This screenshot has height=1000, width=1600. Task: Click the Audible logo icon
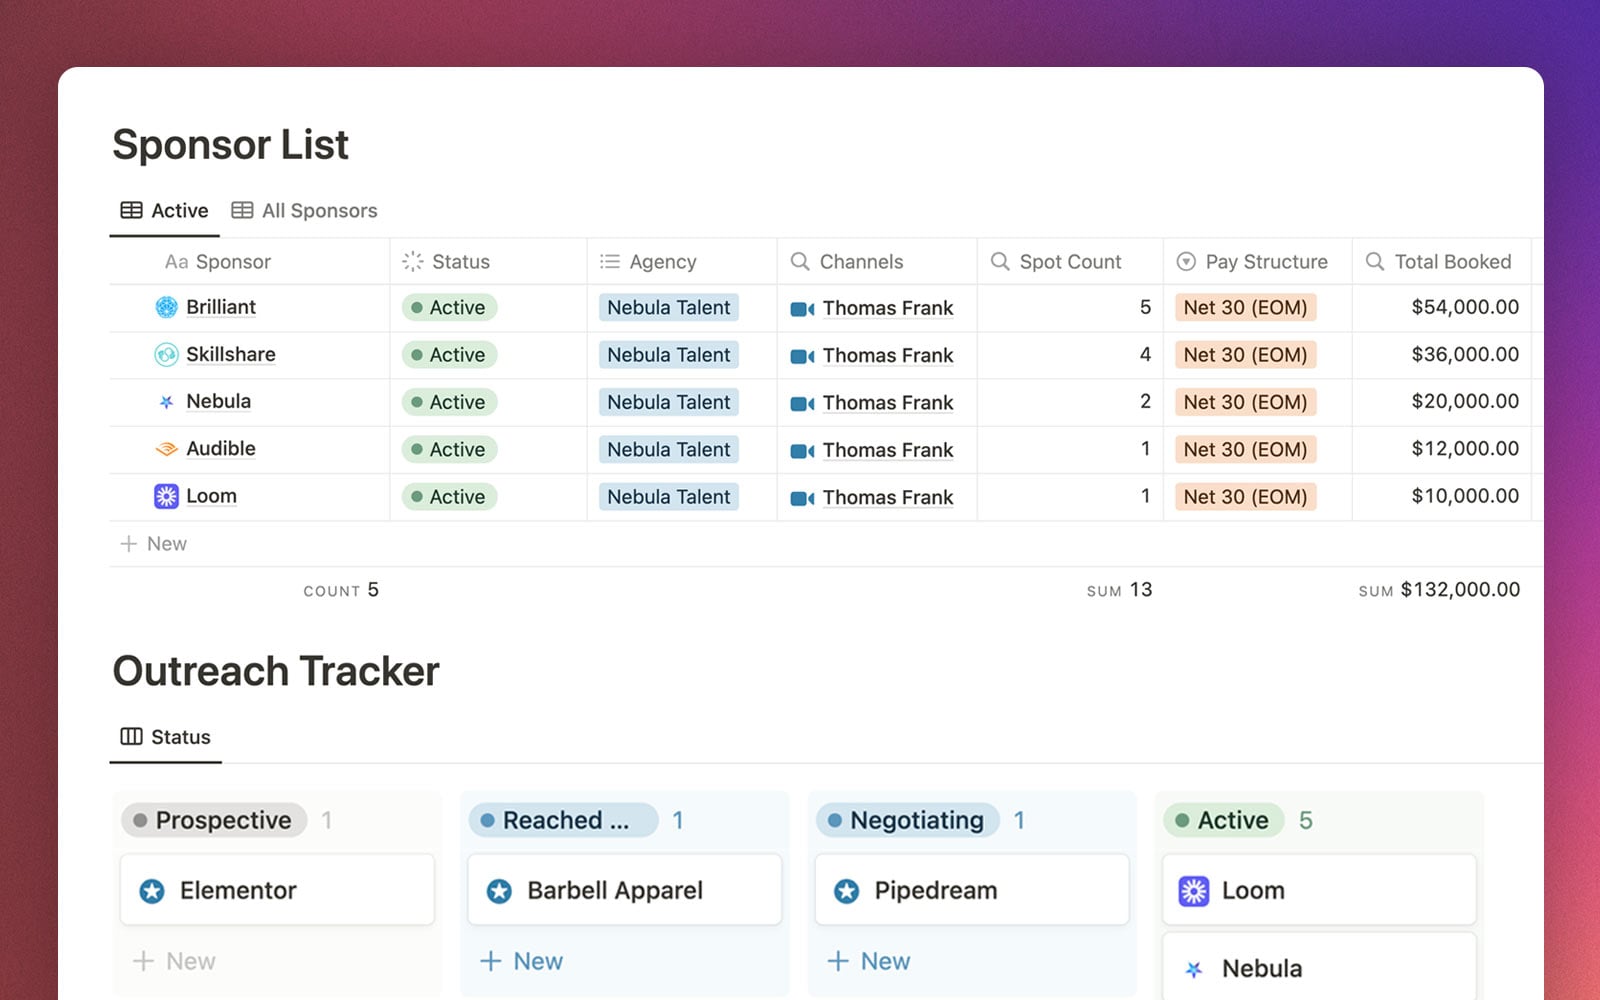[164, 448]
